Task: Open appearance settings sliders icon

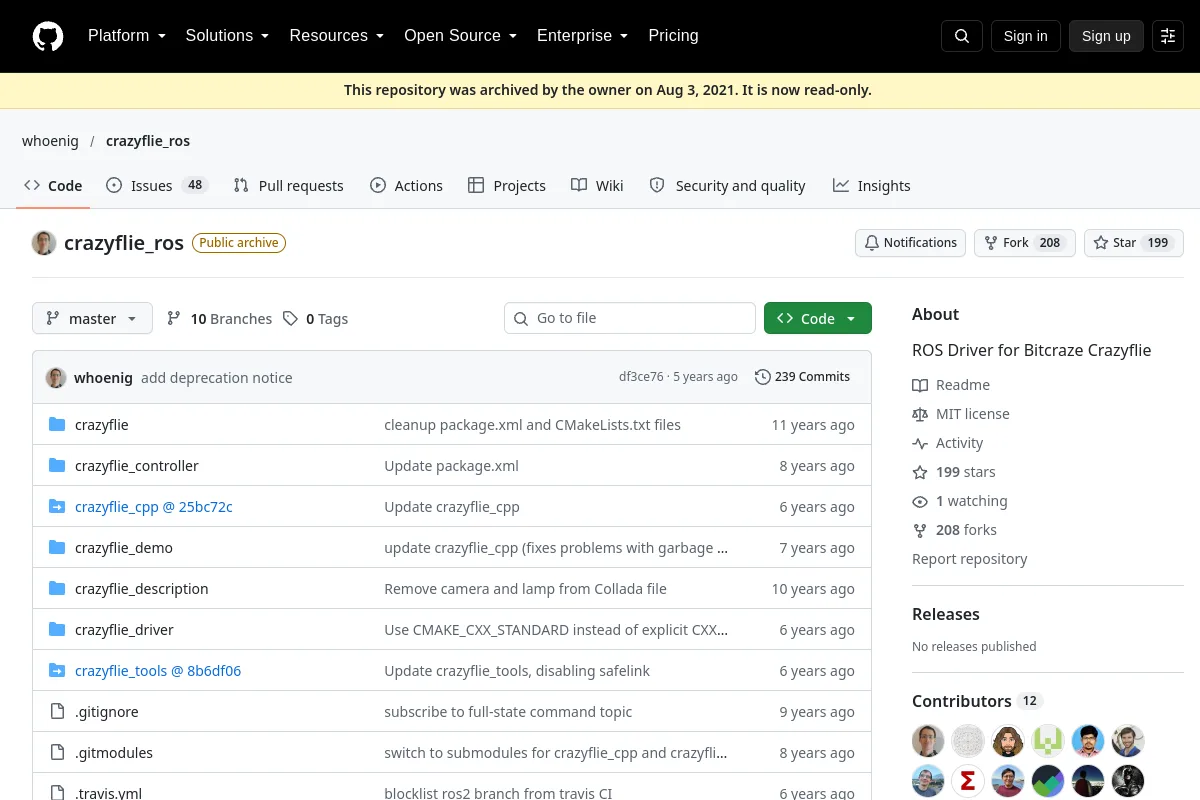Action: [1168, 36]
